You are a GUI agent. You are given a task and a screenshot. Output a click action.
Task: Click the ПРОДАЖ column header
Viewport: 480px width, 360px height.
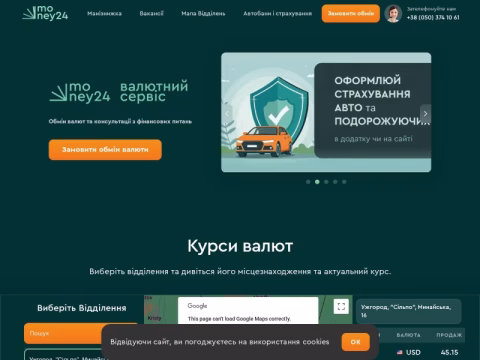pyautogui.click(x=449, y=335)
